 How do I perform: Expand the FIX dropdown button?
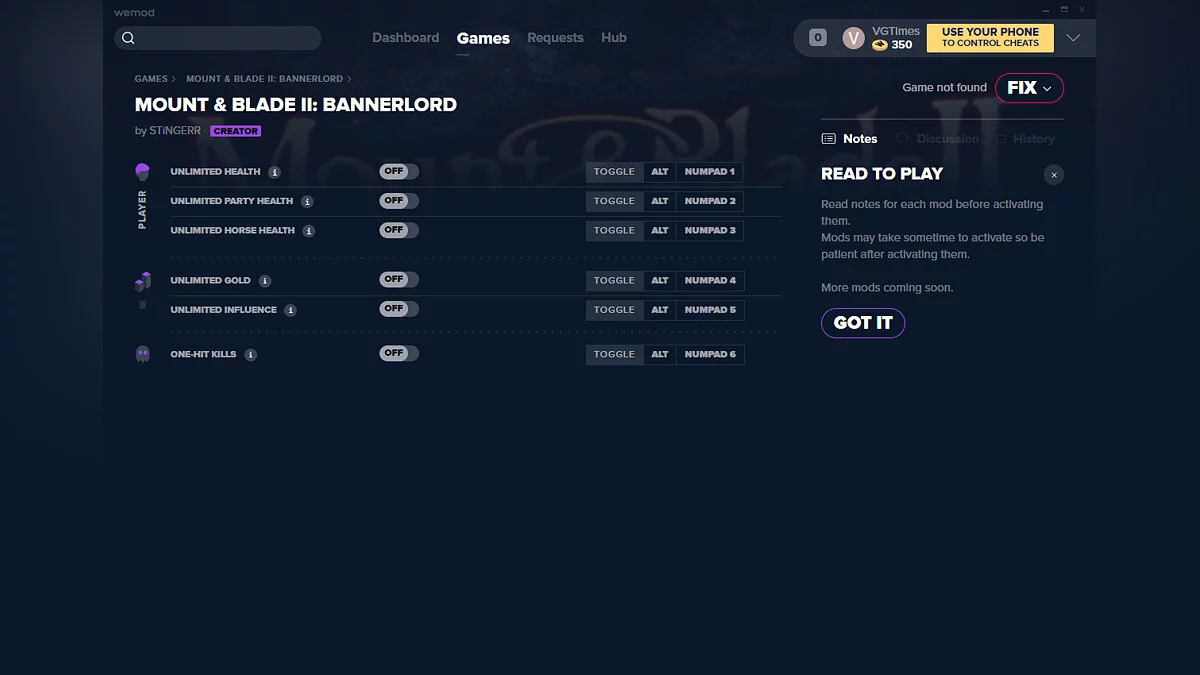point(1029,88)
